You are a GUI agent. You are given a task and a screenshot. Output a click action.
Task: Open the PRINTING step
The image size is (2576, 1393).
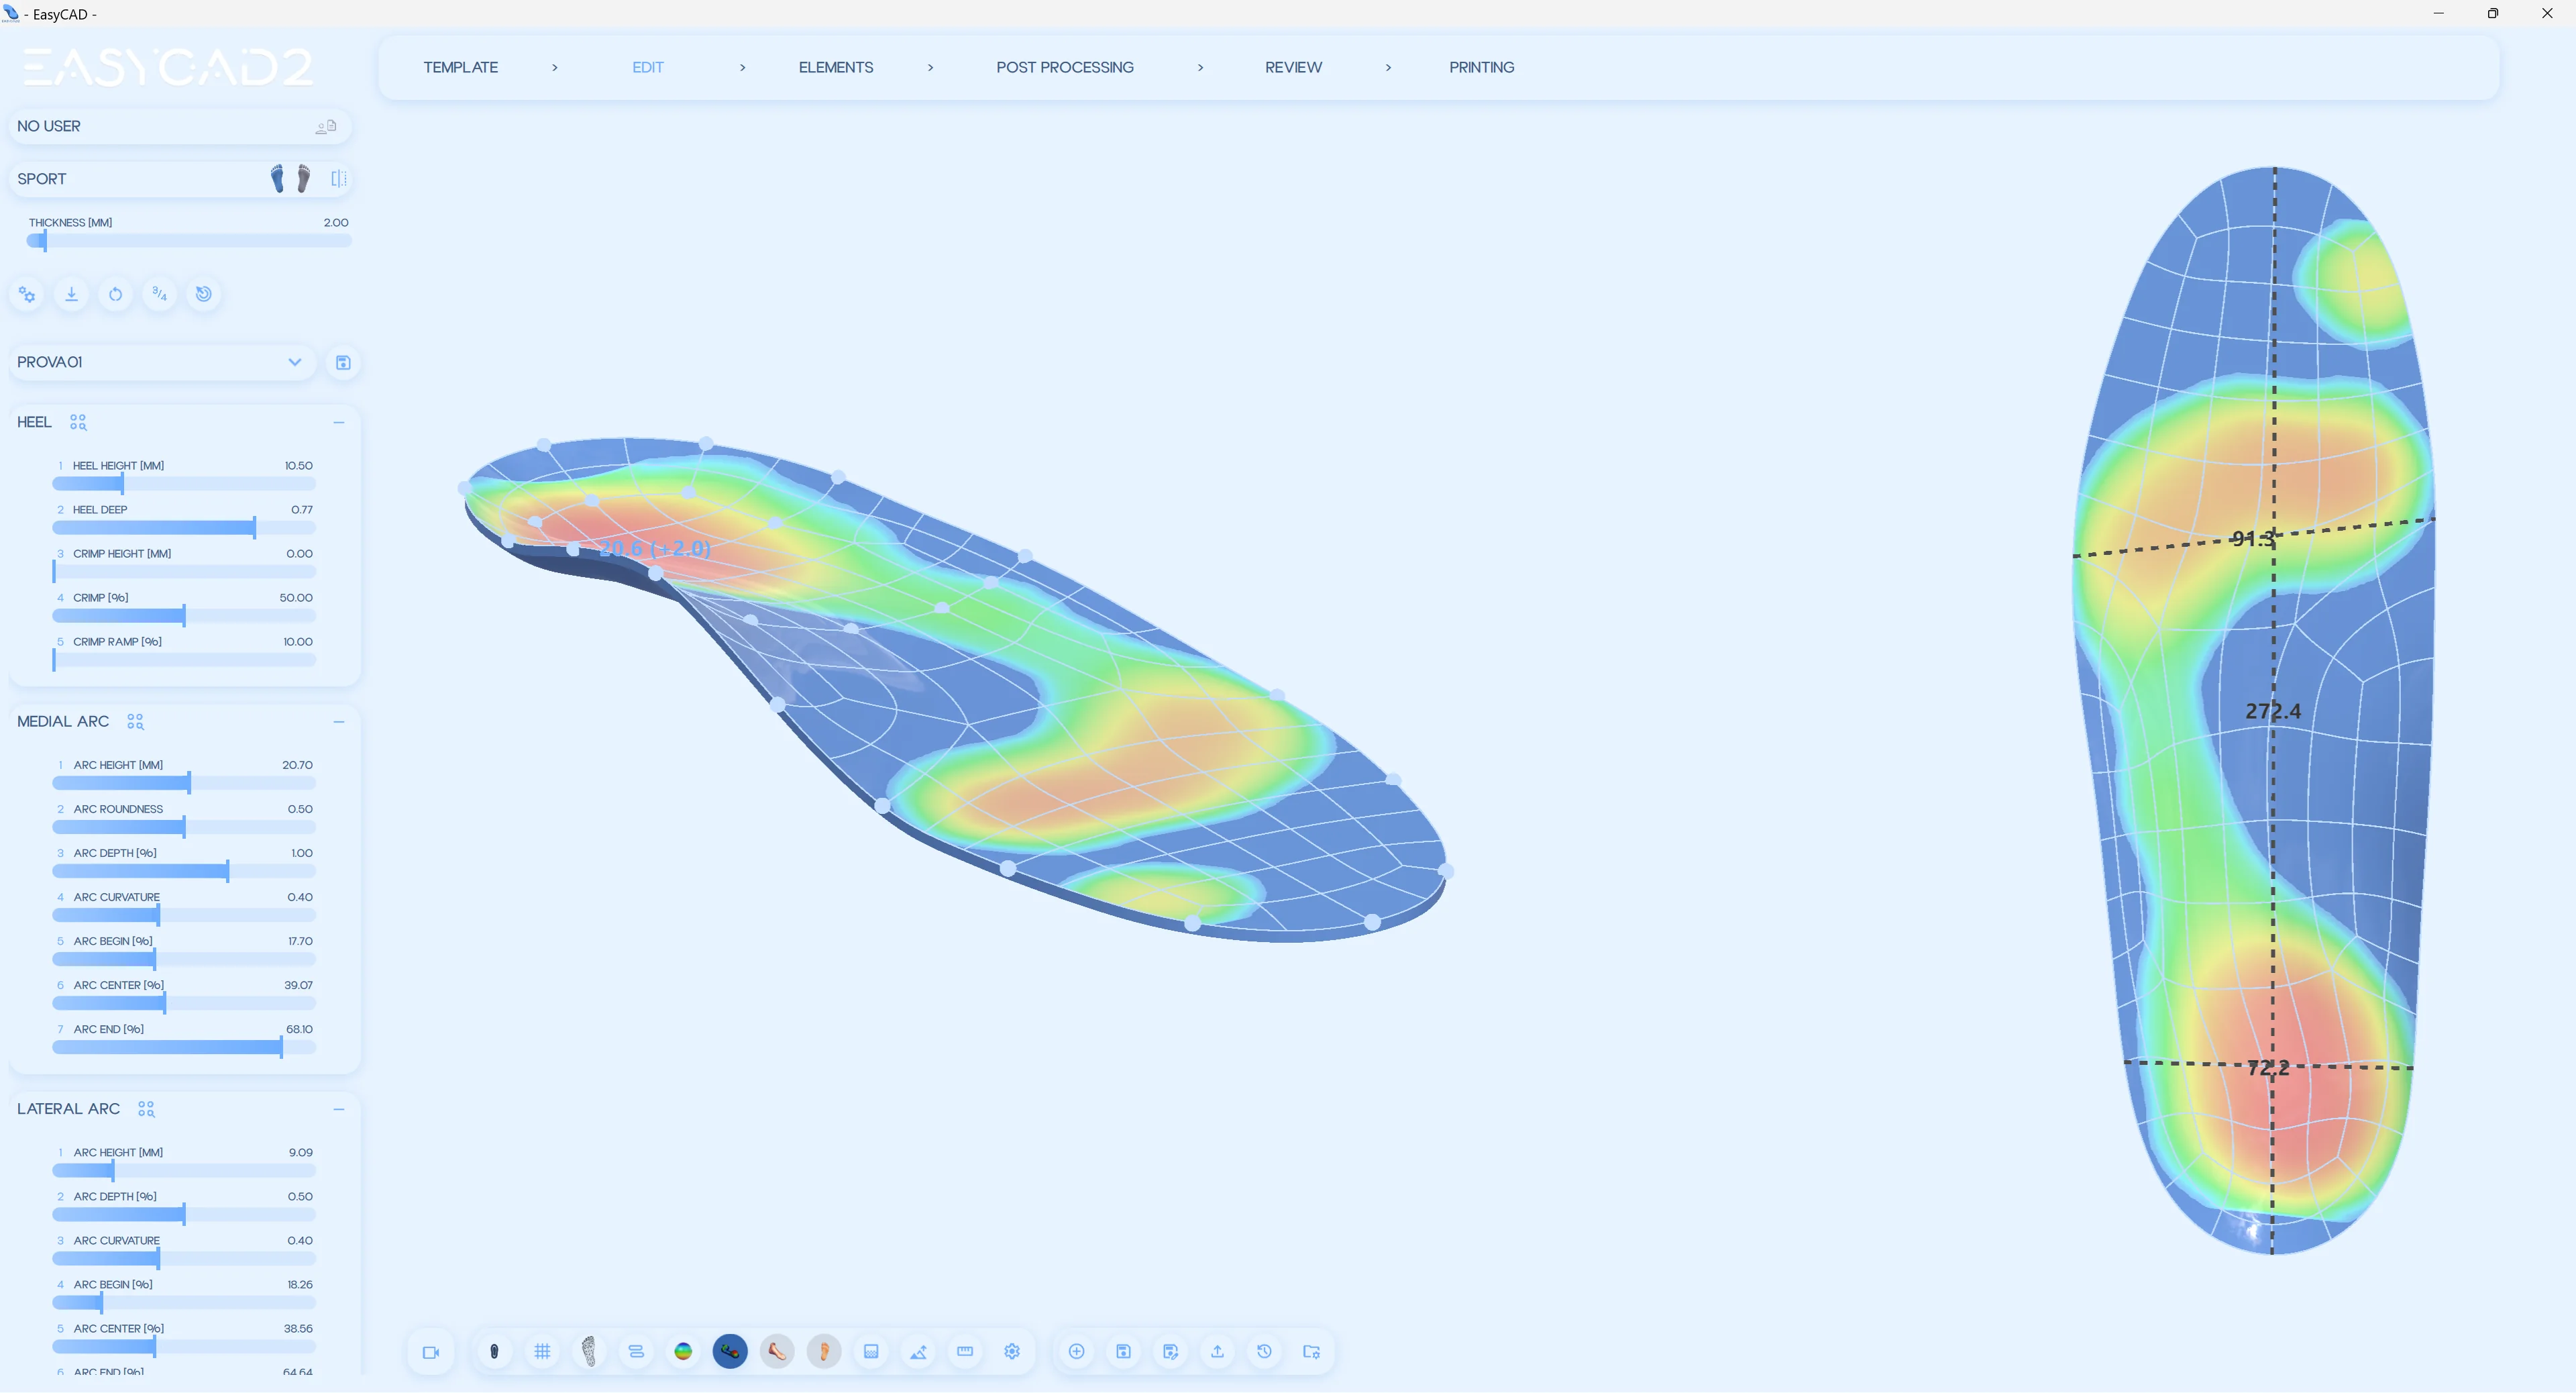1481,67
